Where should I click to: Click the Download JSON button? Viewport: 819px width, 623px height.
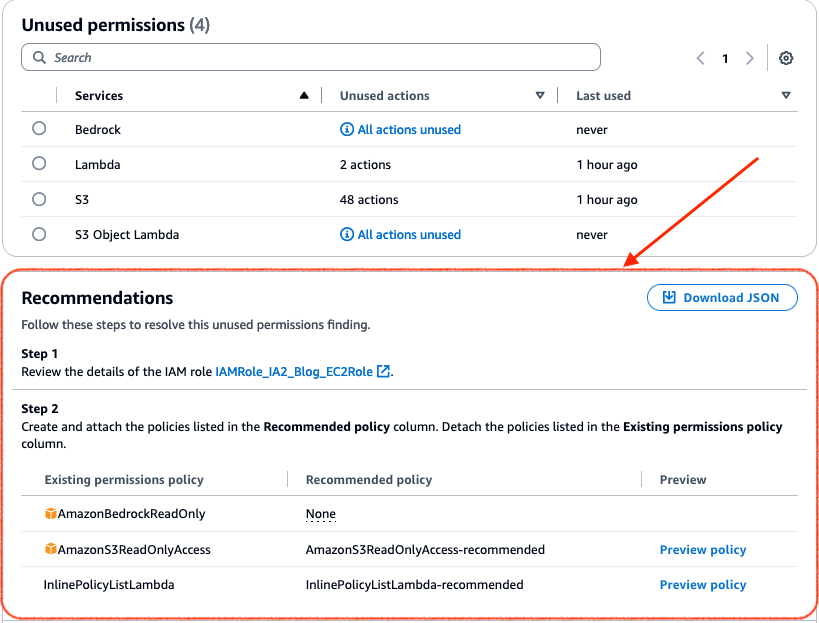tap(722, 297)
